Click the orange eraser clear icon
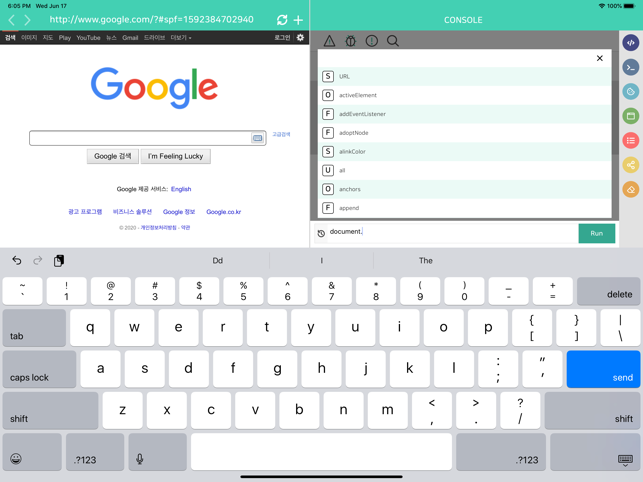 coord(631,189)
